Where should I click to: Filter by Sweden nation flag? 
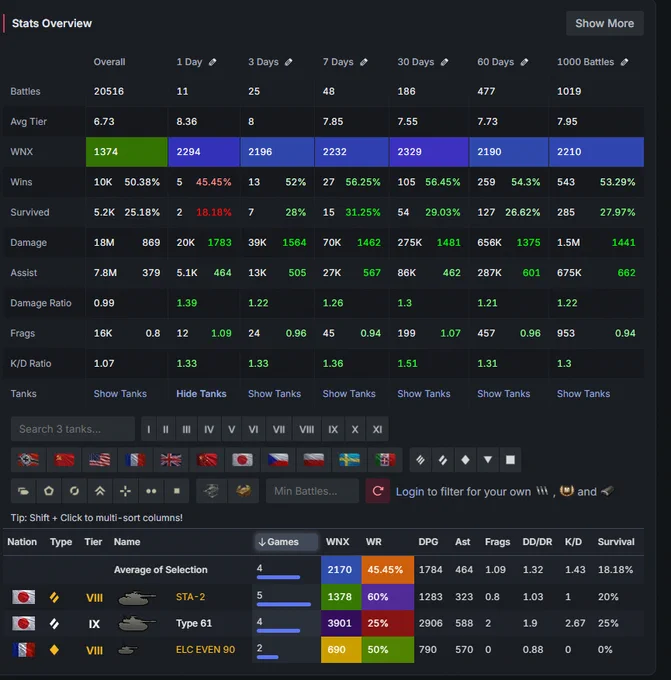pos(349,460)
